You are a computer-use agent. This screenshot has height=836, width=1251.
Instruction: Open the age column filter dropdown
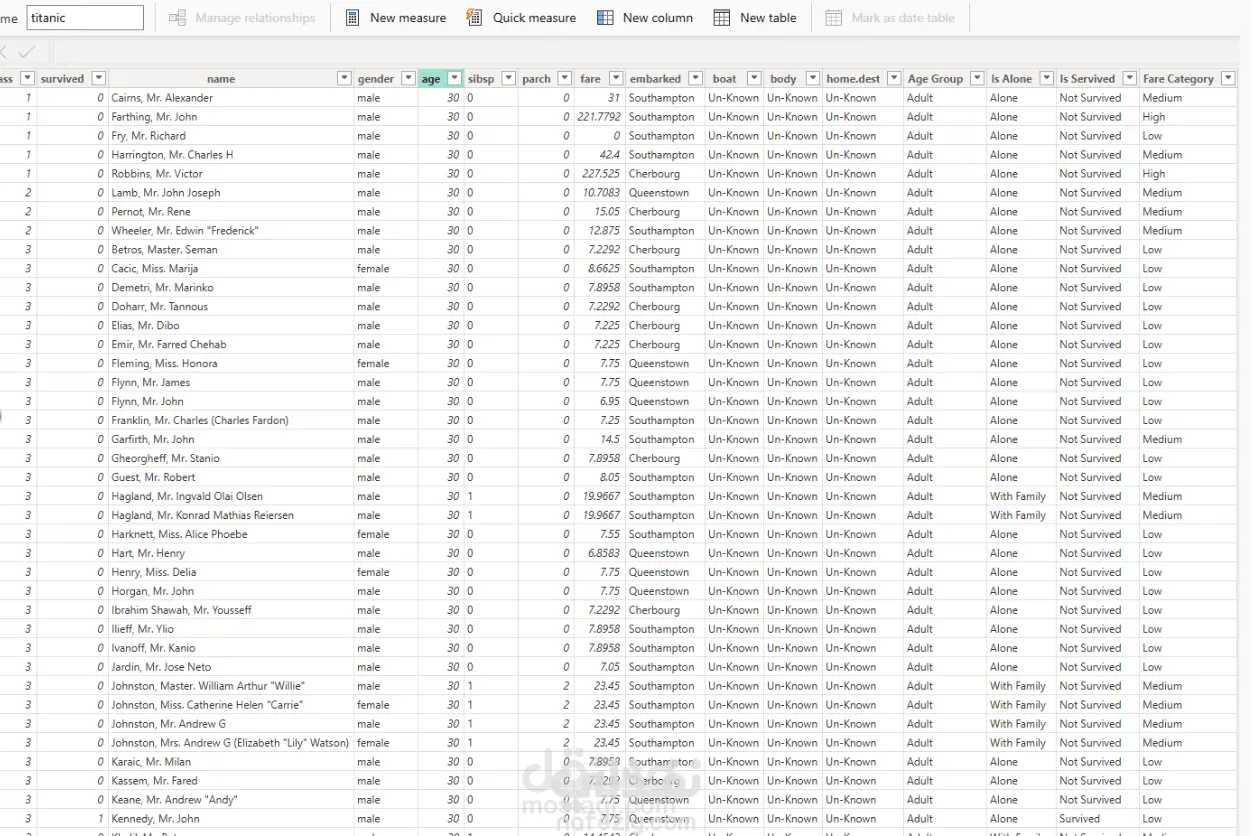pos(455,78)
